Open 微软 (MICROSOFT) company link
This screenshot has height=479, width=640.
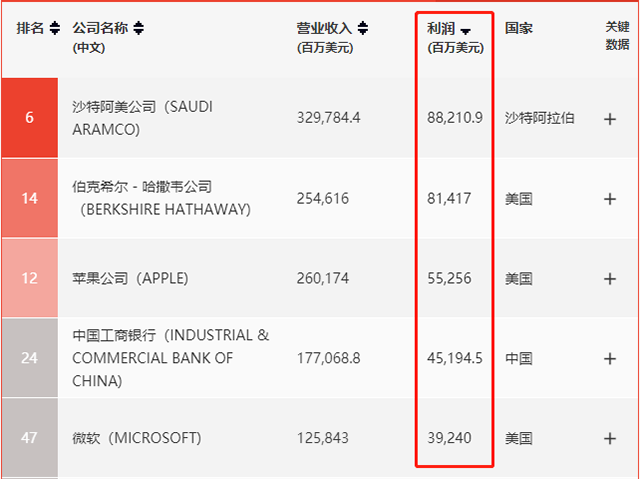(x=137, y=438)
